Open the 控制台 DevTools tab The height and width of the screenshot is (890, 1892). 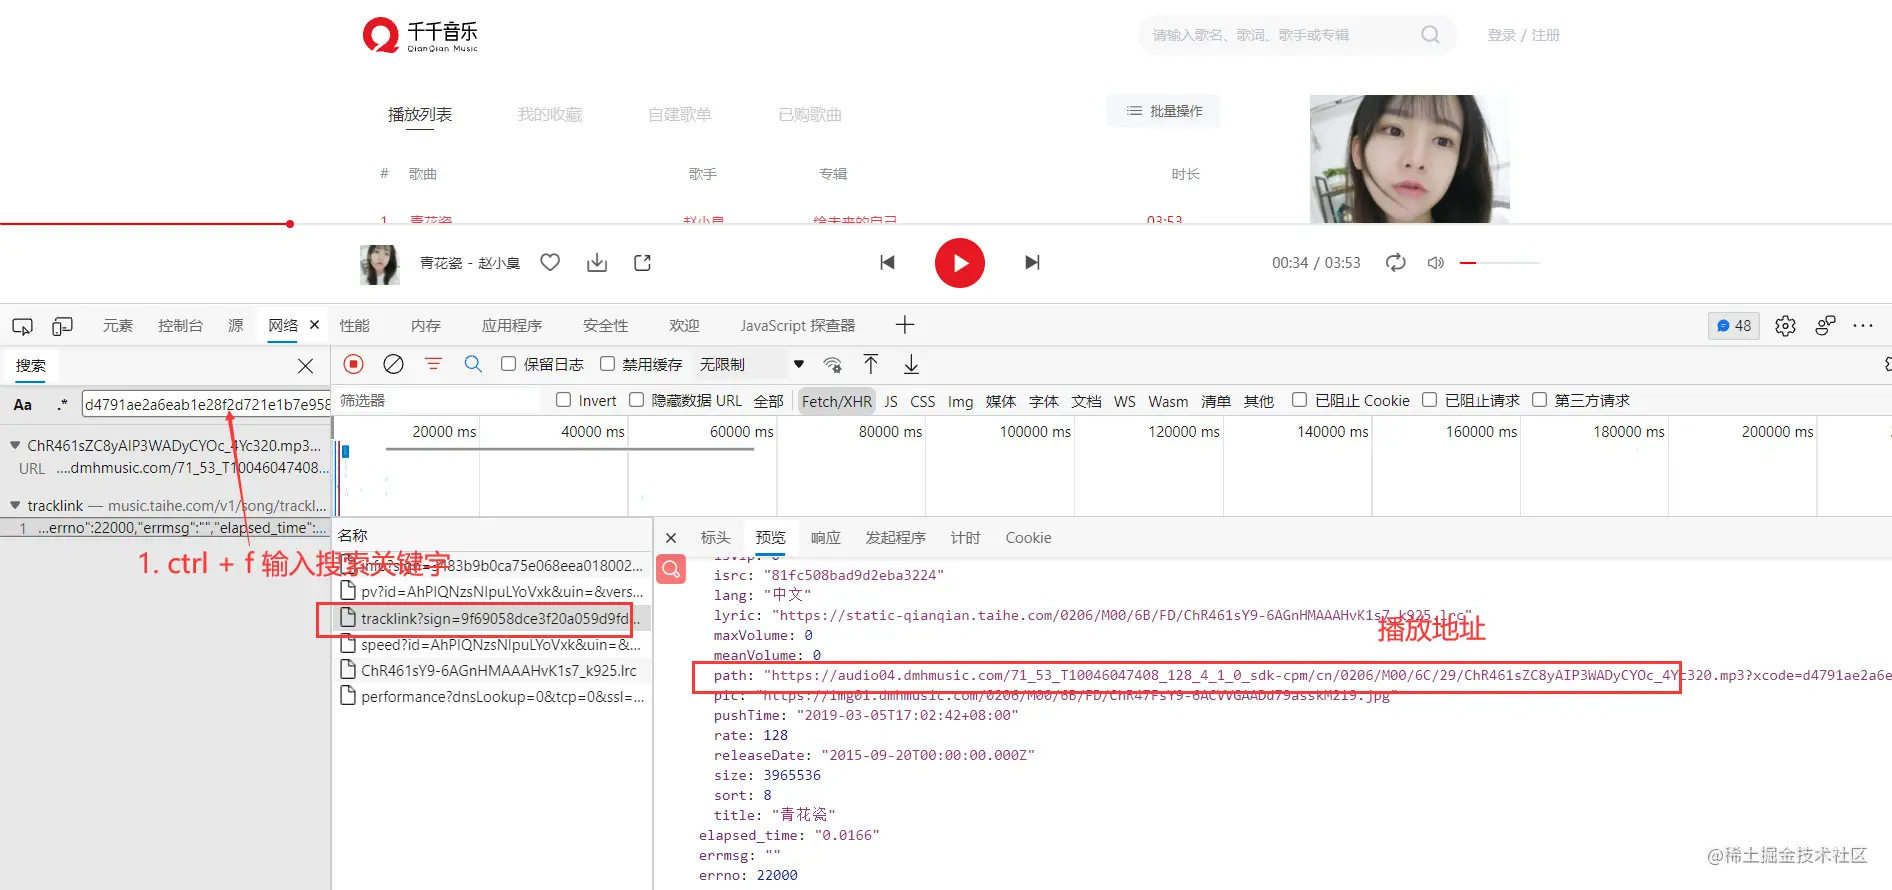coord(180,326)
